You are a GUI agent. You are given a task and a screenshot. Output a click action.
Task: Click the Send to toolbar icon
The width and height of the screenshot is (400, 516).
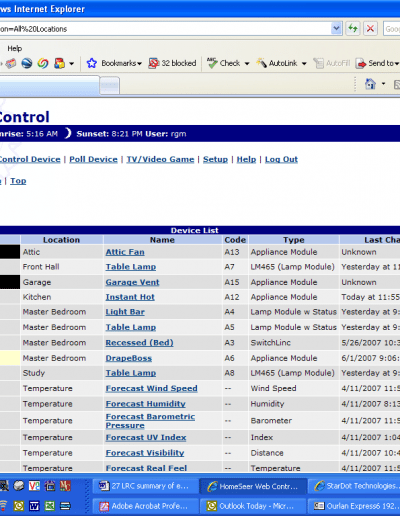tap(361, 63)
